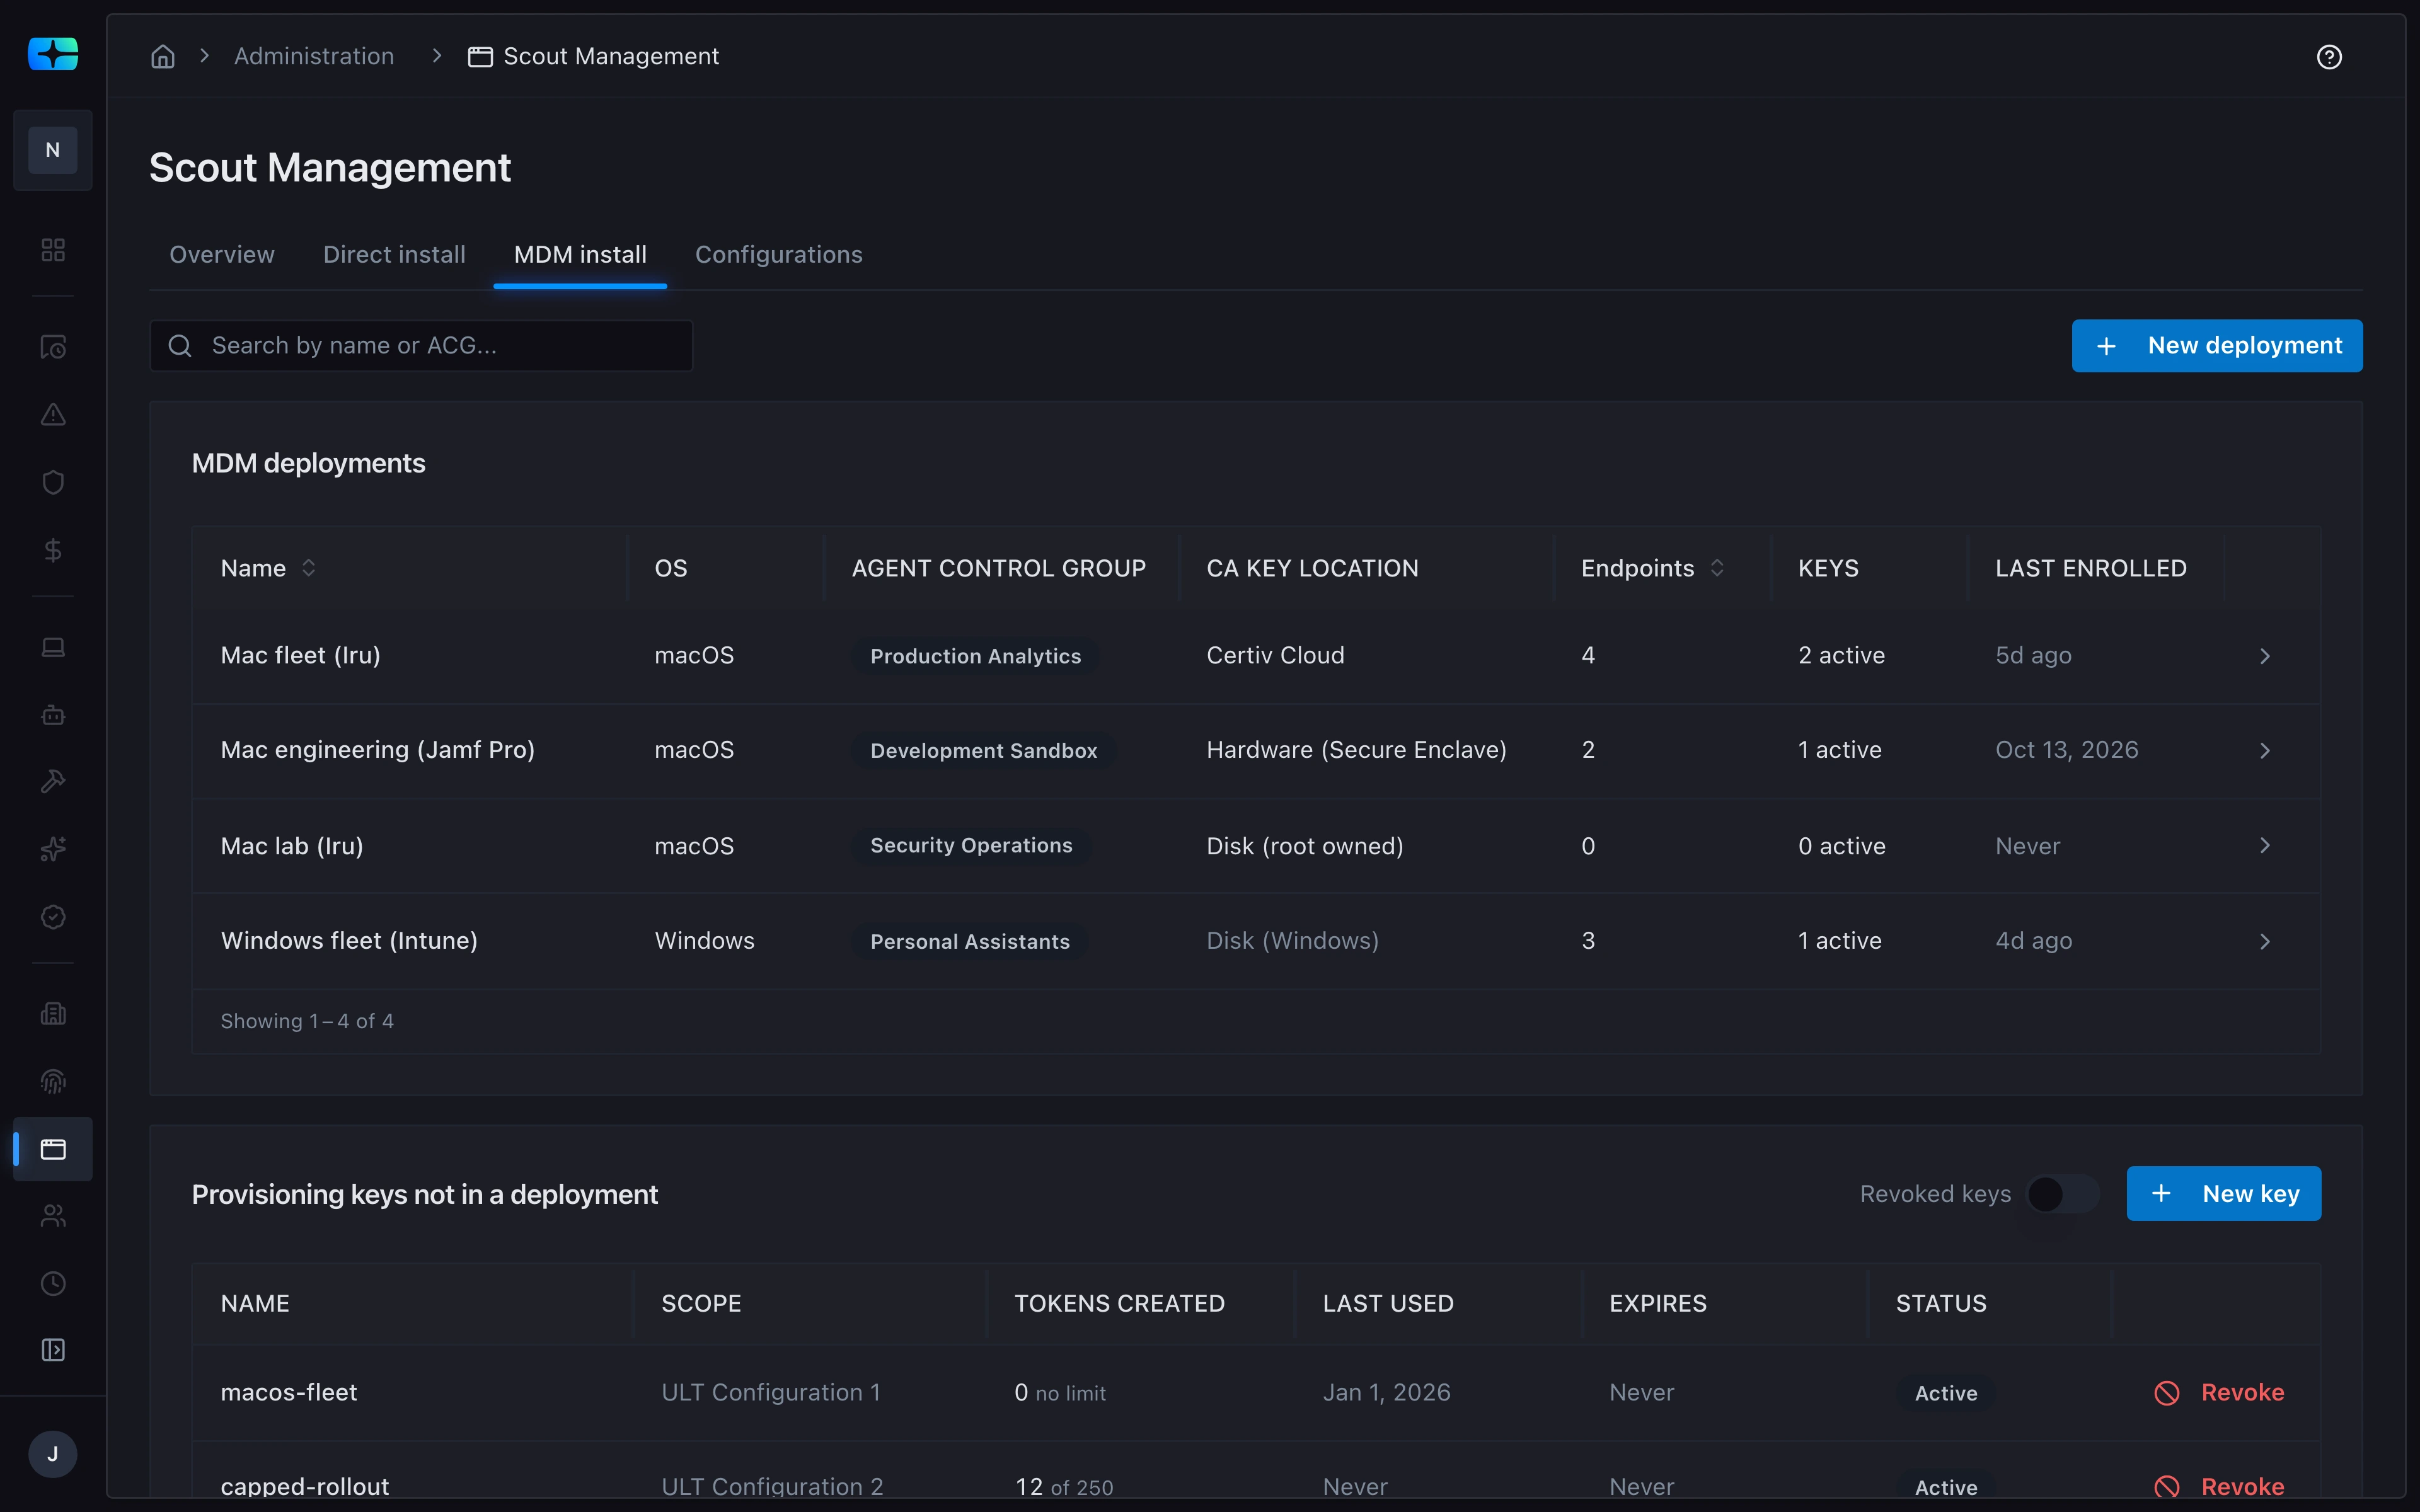Expand Mac fleet (Iru) row chevron
The image size is (2420, 1512).
(2265, 656)
